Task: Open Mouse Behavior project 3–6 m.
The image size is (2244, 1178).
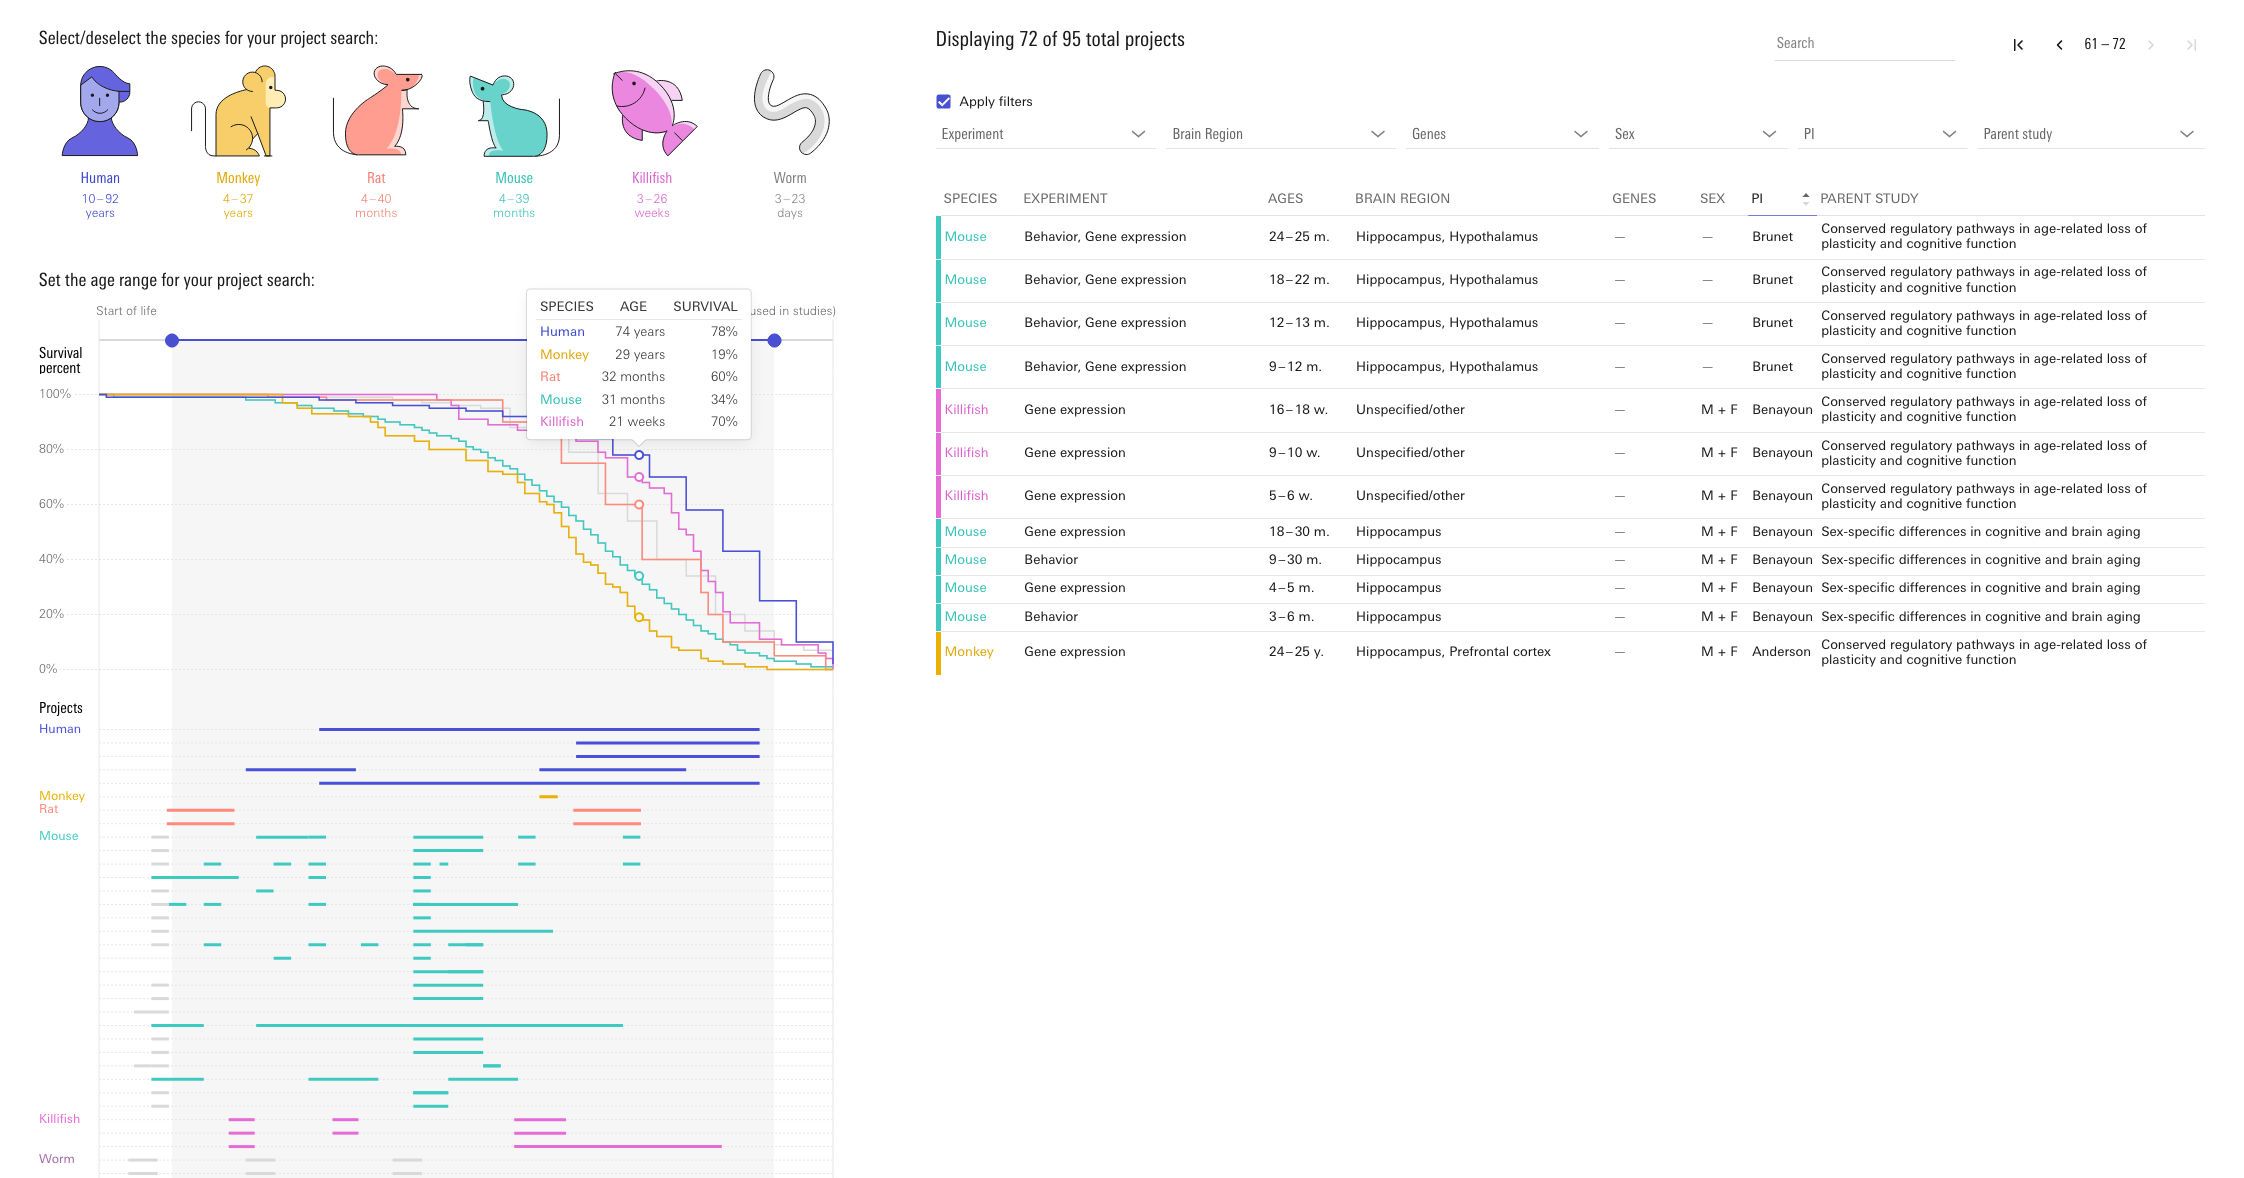Action: pyautogui.click(x=1570, y=617)
